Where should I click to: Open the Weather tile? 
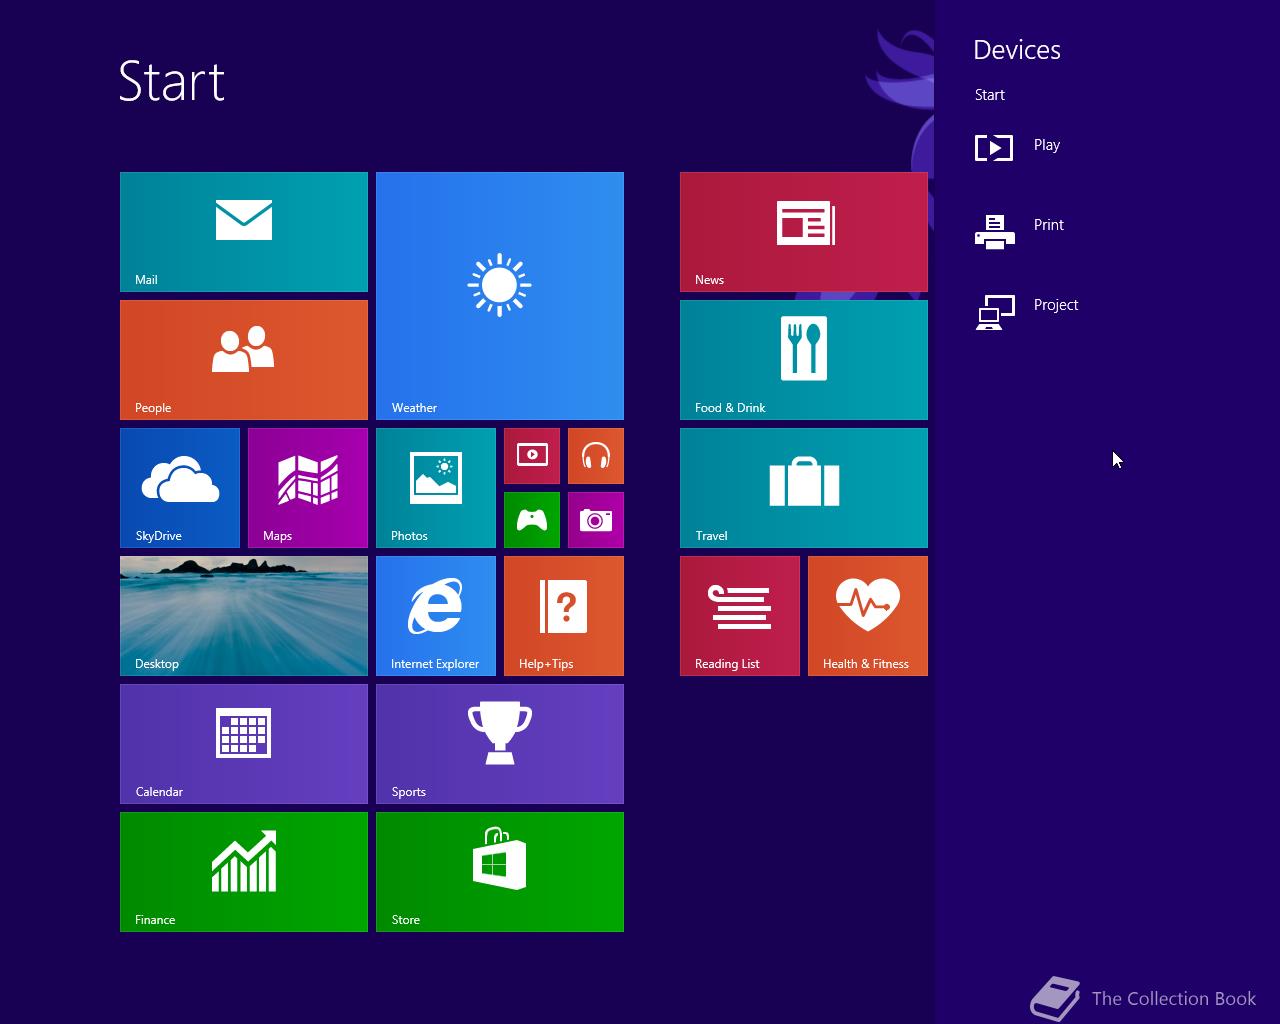click(500, 296)
